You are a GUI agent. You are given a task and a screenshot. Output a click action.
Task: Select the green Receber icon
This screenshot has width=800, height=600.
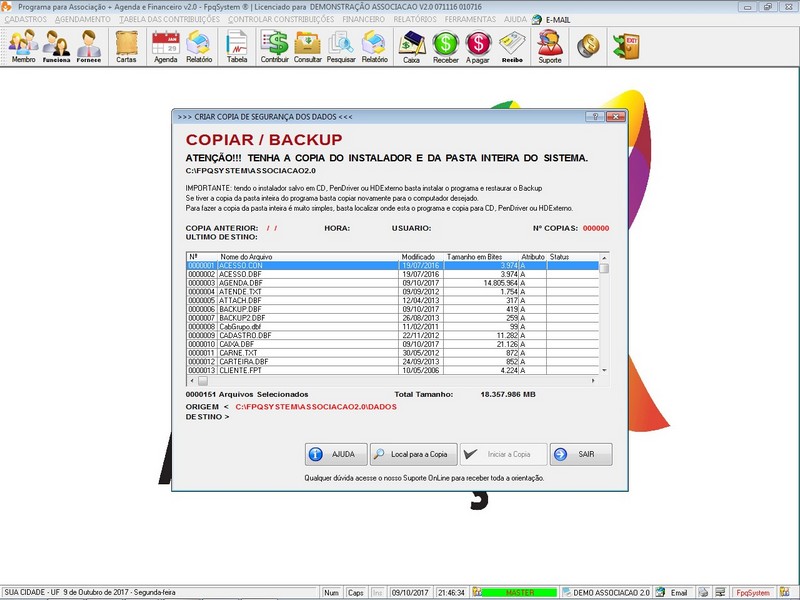(x=445, y=46)
